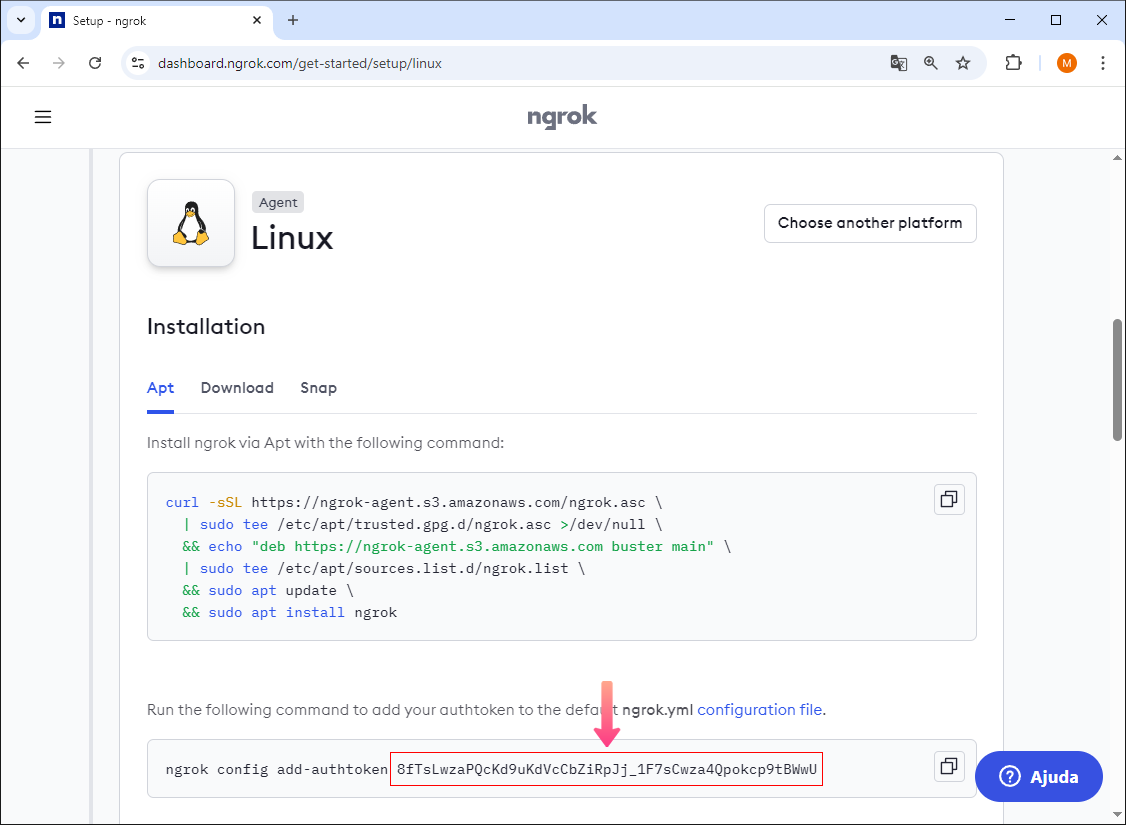Open the Ajuda help button

(1038, 776)
